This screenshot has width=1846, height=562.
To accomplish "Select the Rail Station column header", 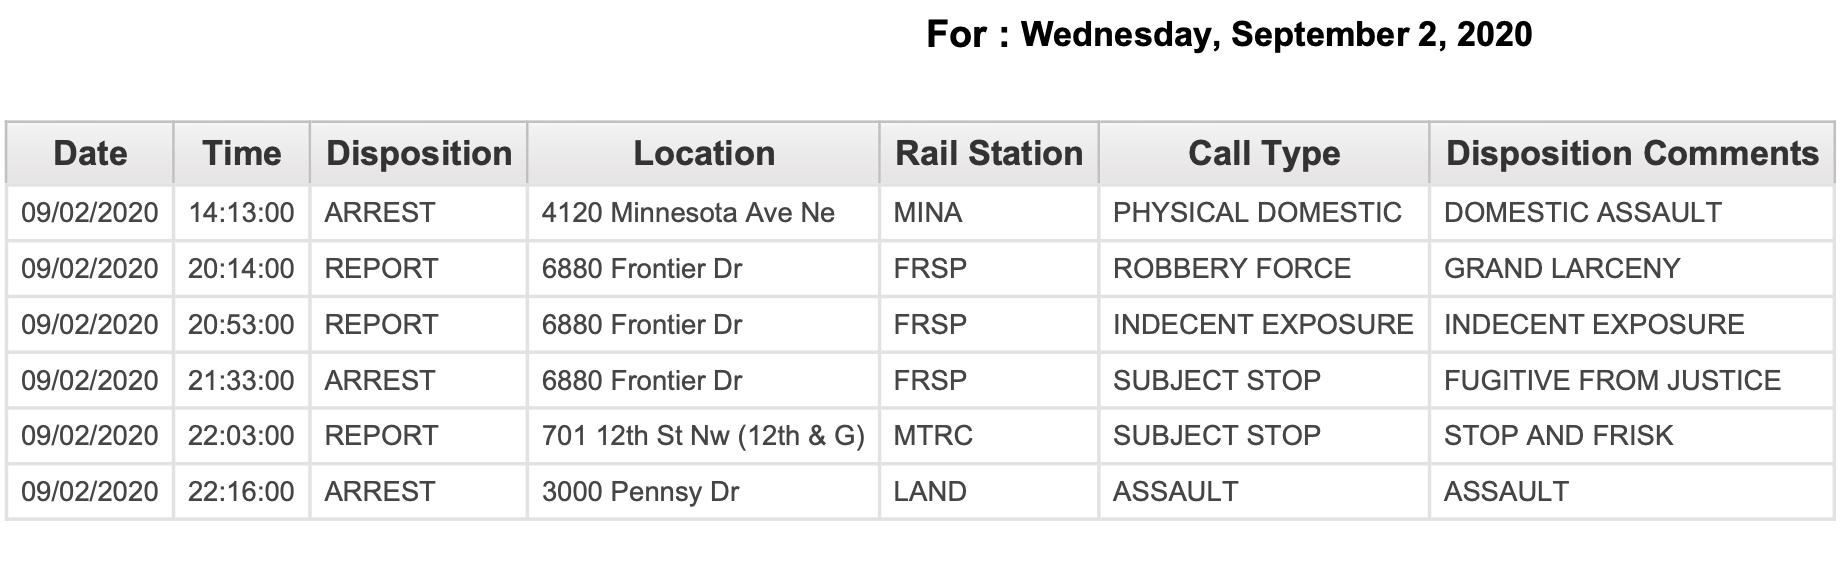I will coord(989,153).
